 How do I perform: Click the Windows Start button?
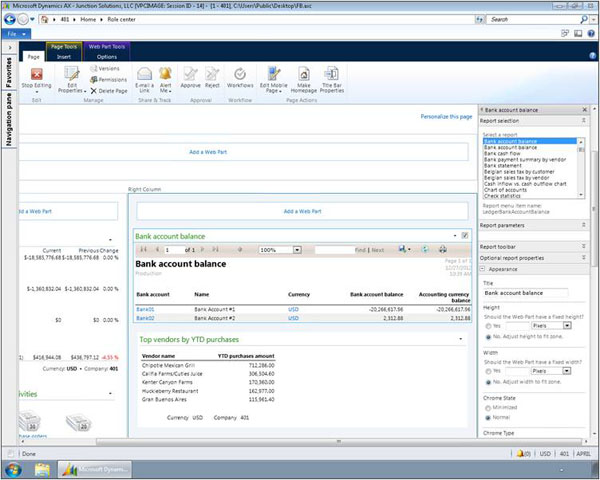(x=13, y=469)
